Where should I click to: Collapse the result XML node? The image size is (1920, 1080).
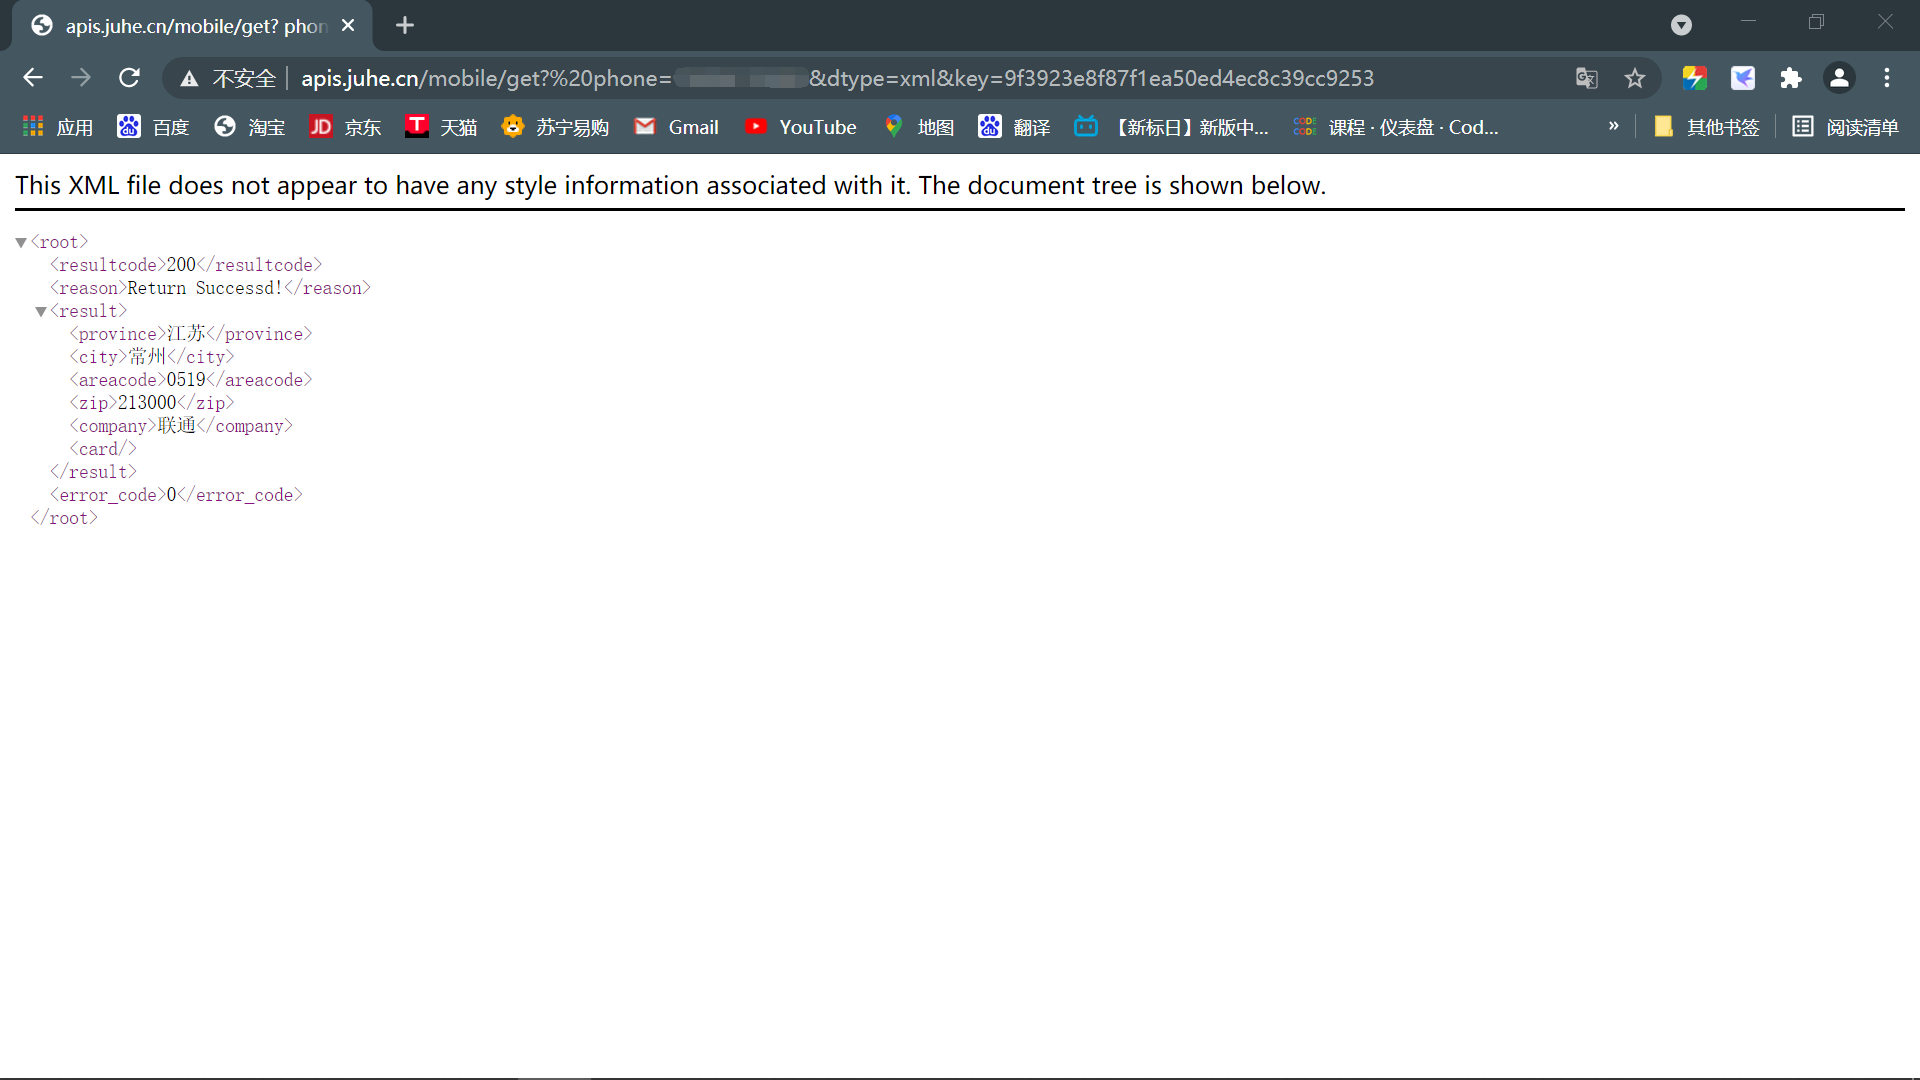click(x=41, y=312)
